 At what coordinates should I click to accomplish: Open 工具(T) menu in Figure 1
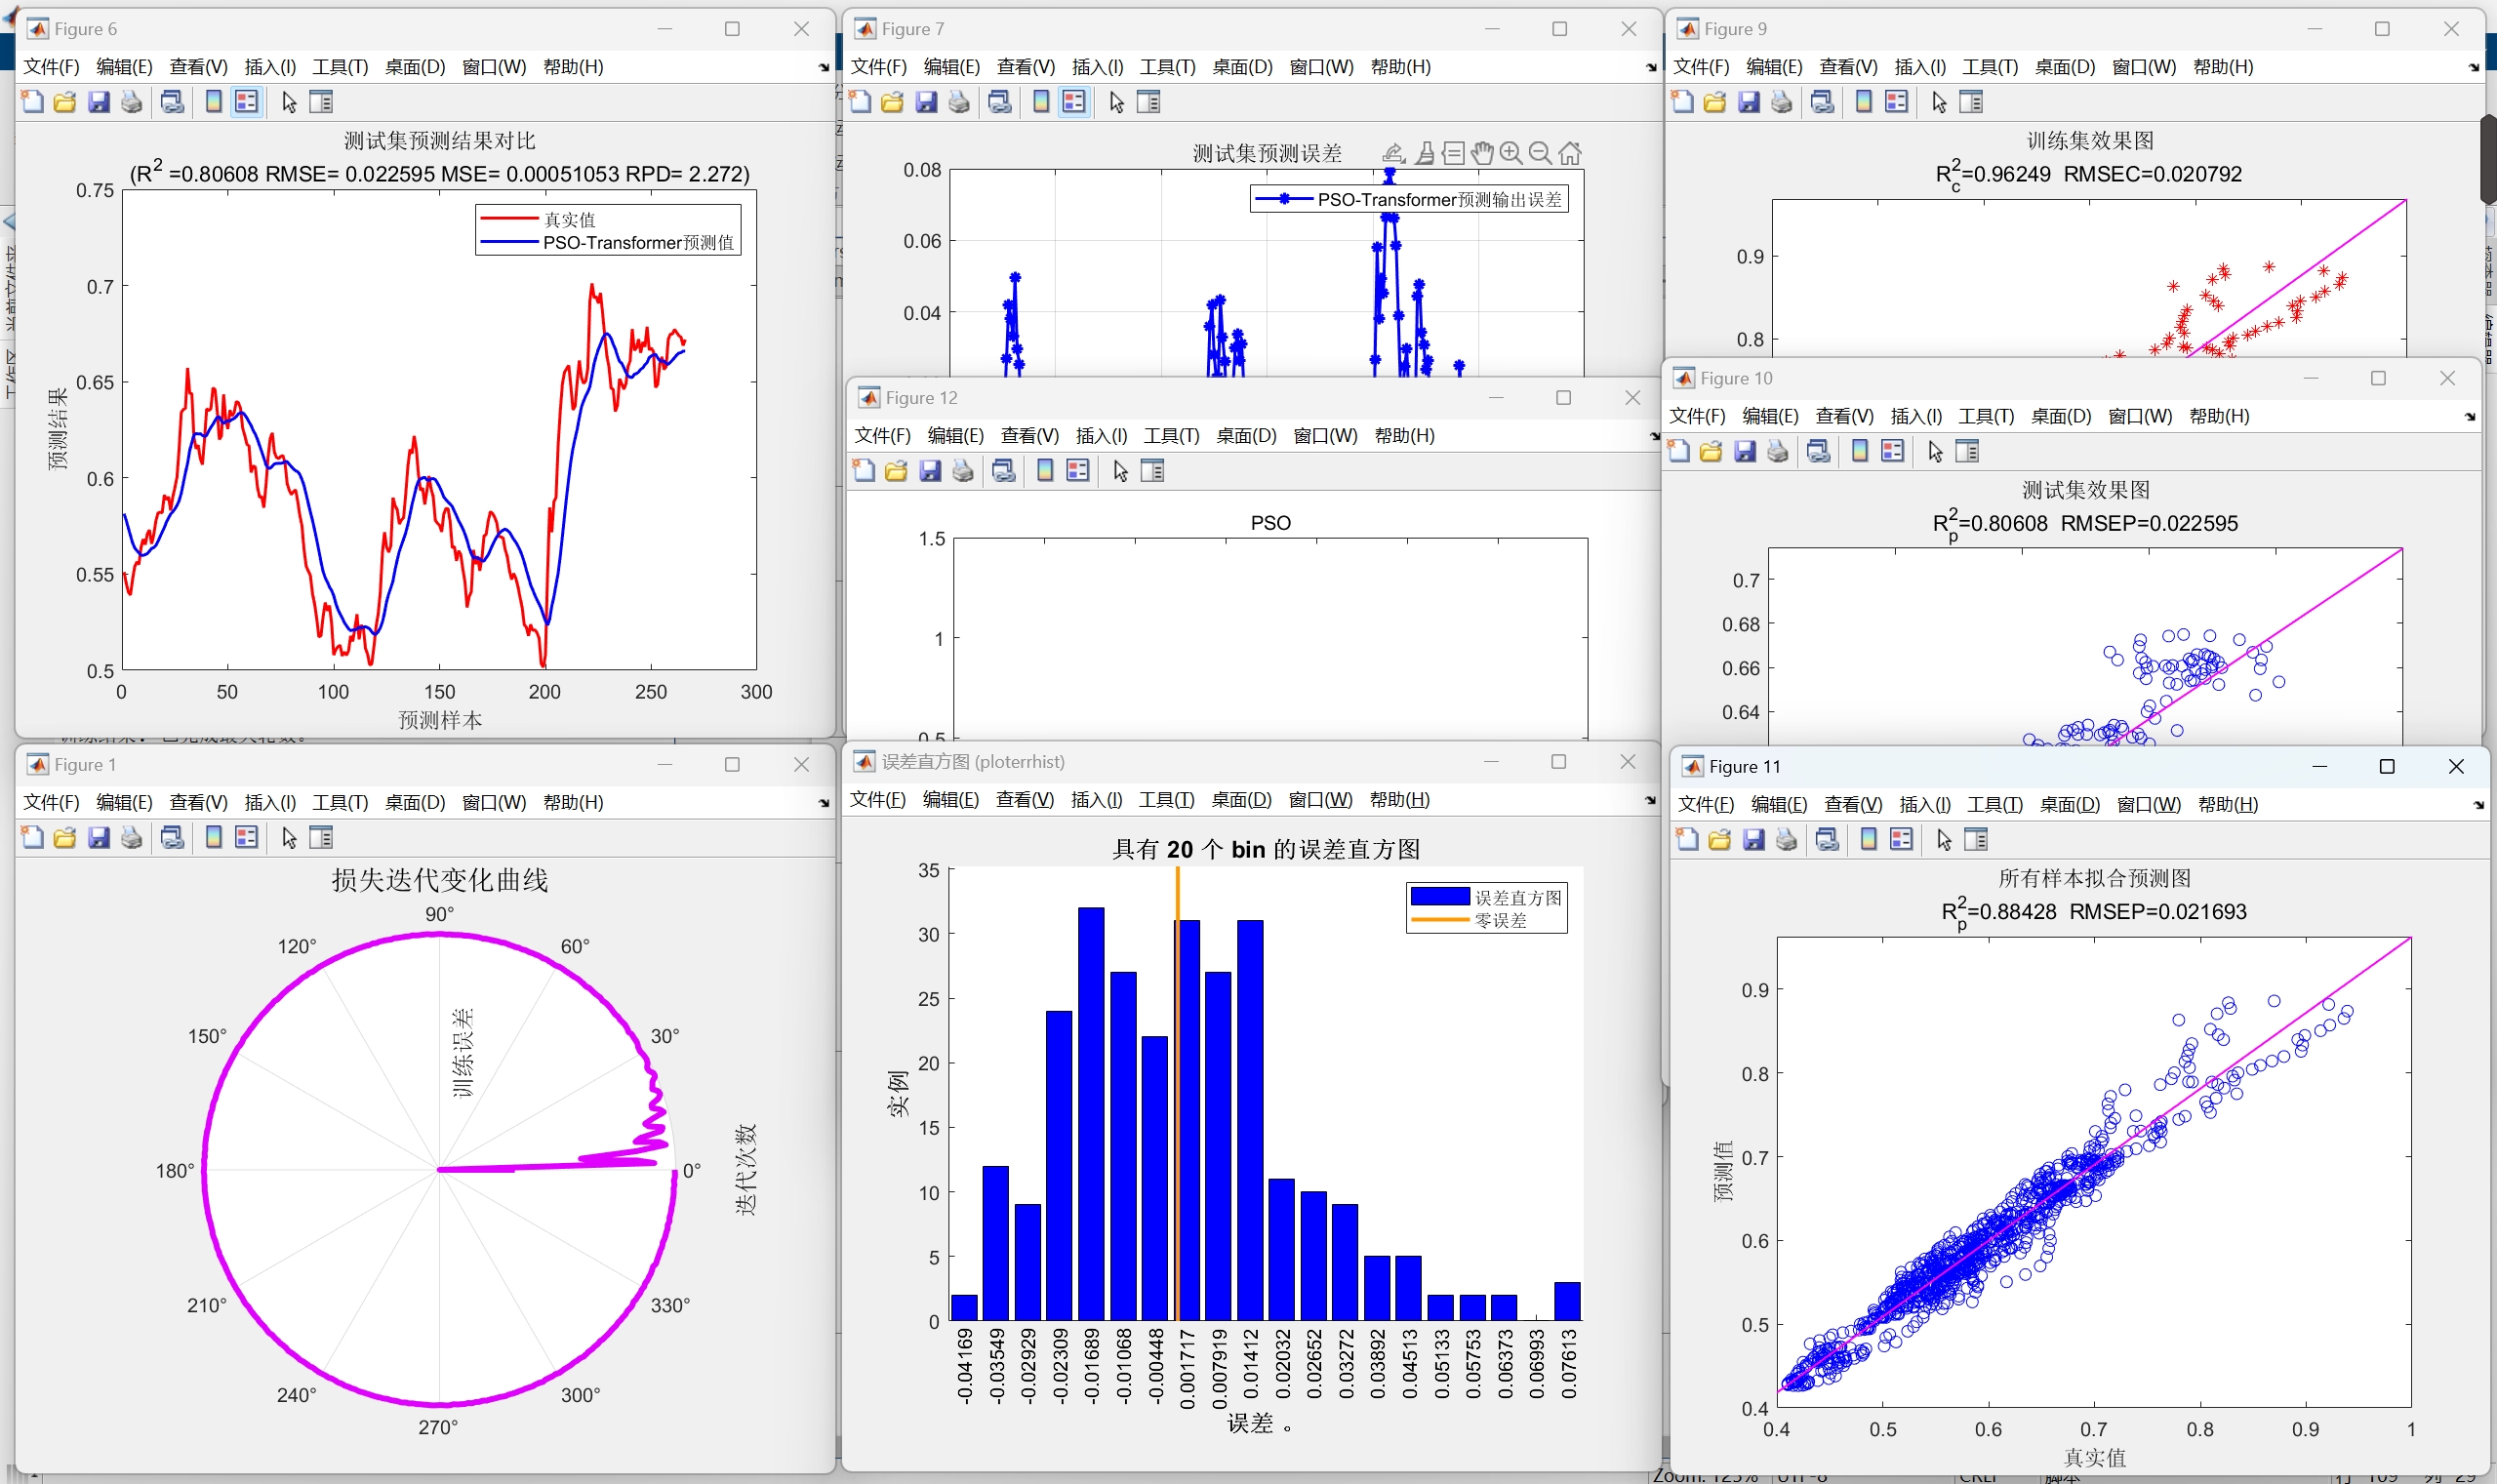click(340, 803)
